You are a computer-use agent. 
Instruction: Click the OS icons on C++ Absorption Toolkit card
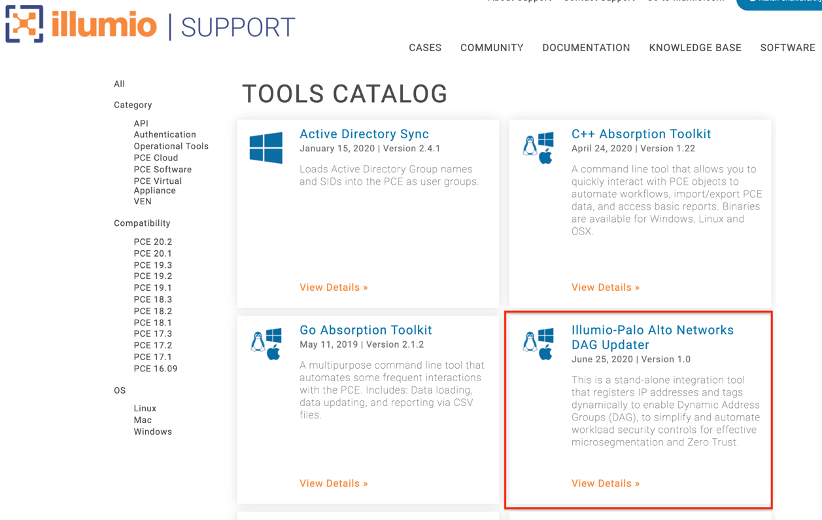click(x=538, y=148)
